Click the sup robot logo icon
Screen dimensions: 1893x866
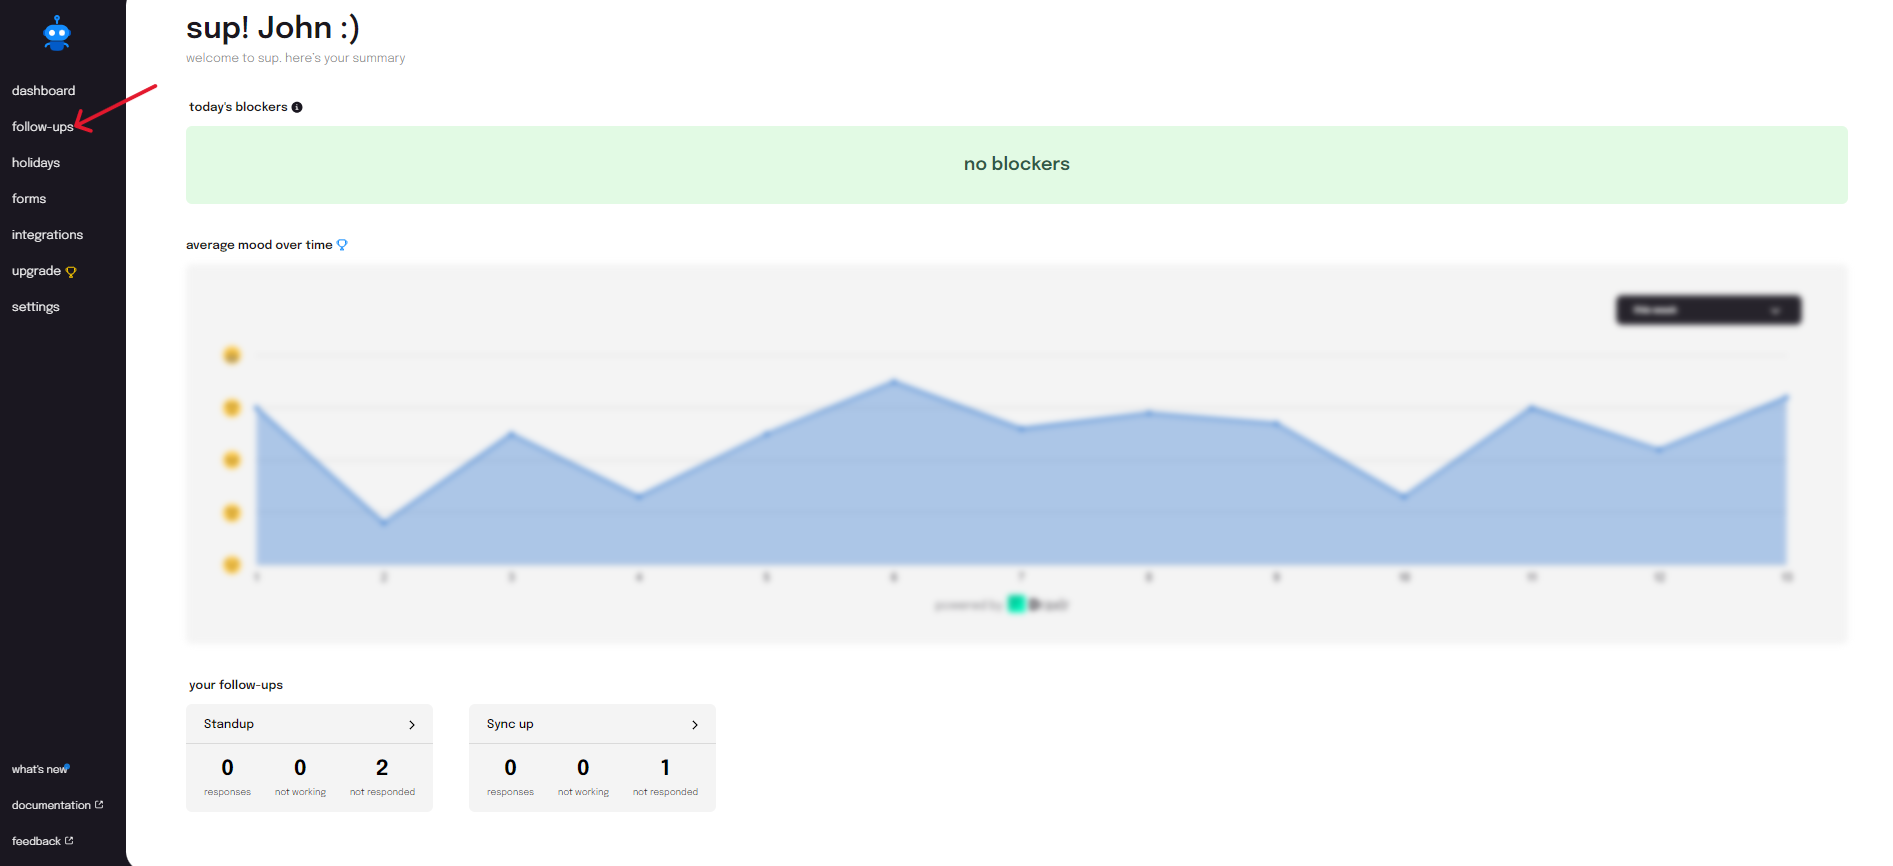coord(57,34)
